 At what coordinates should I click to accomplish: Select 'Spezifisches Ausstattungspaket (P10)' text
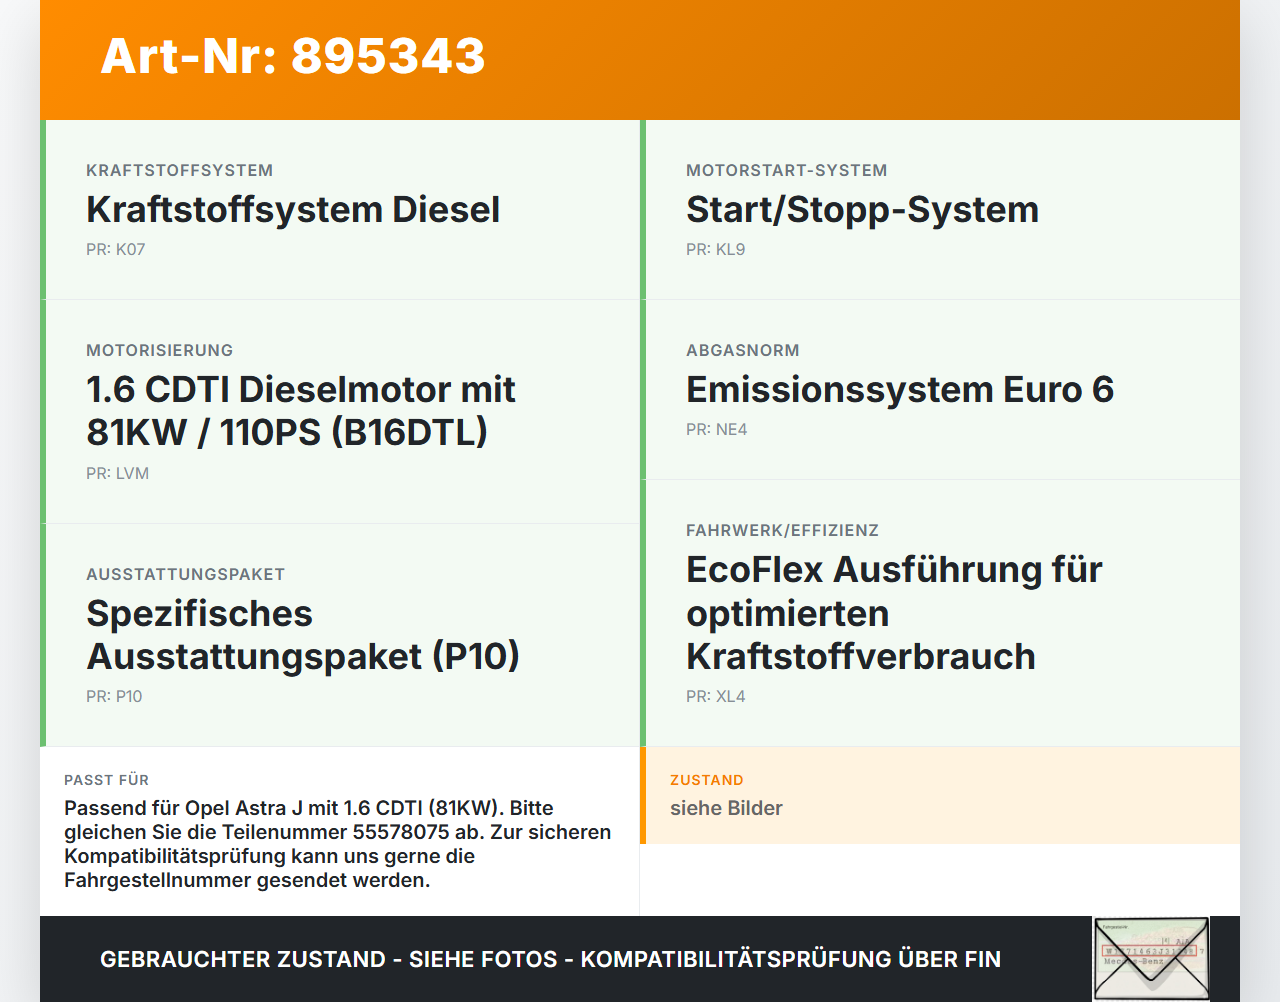pos(303,635)
